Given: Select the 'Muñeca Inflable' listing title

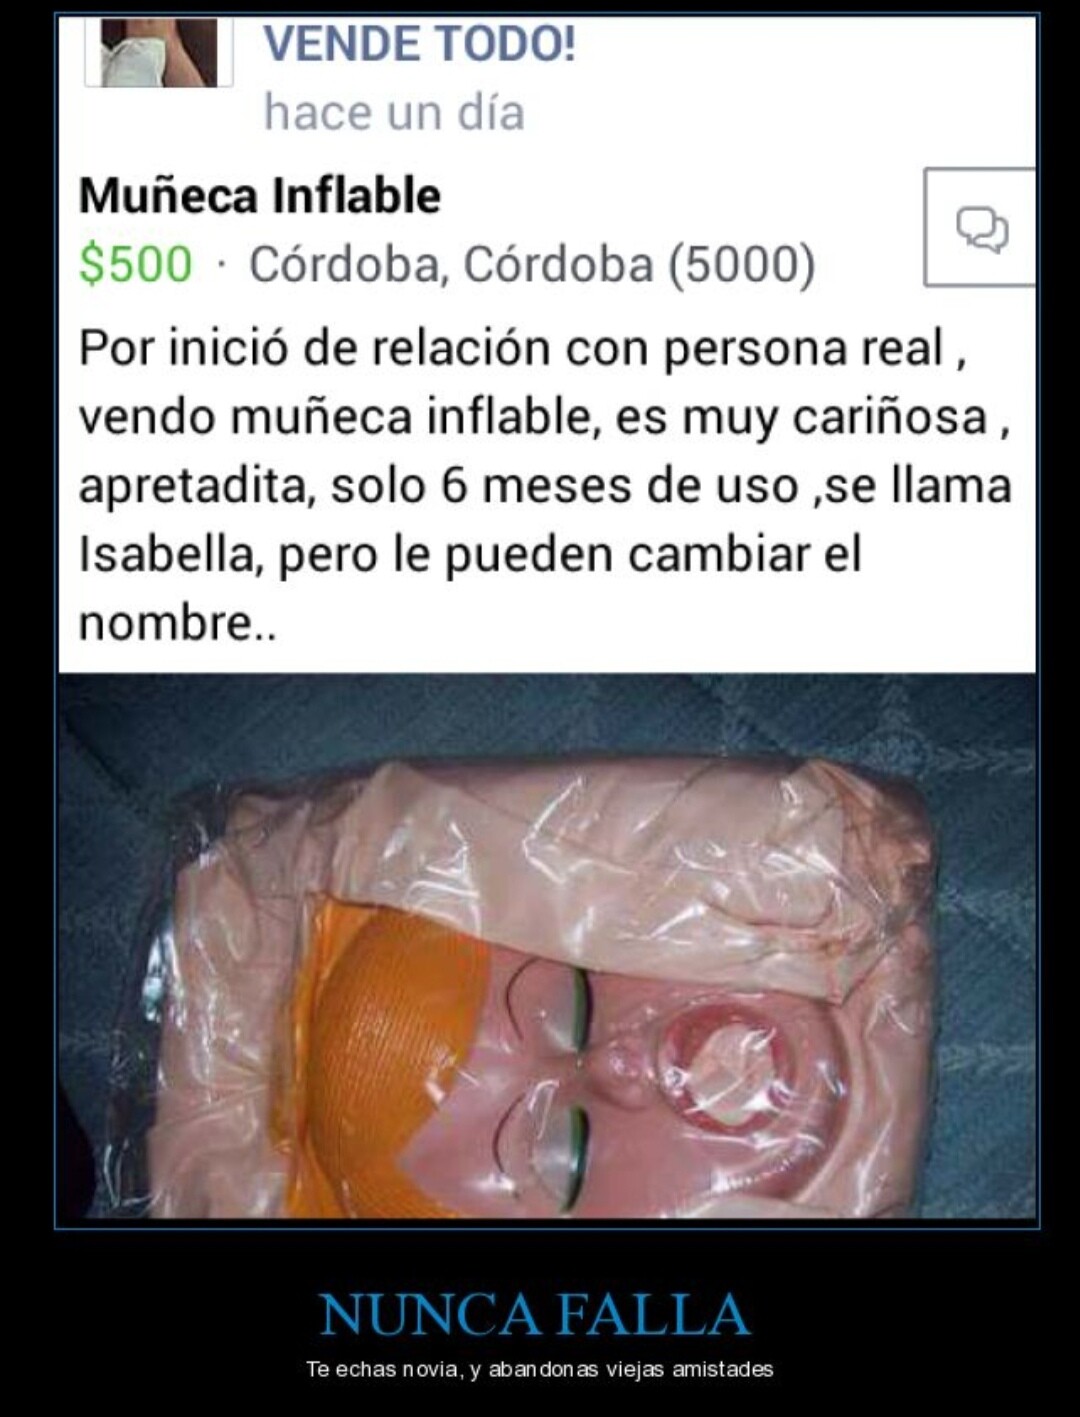Looking at the screenshot, I should pos(260,196).
